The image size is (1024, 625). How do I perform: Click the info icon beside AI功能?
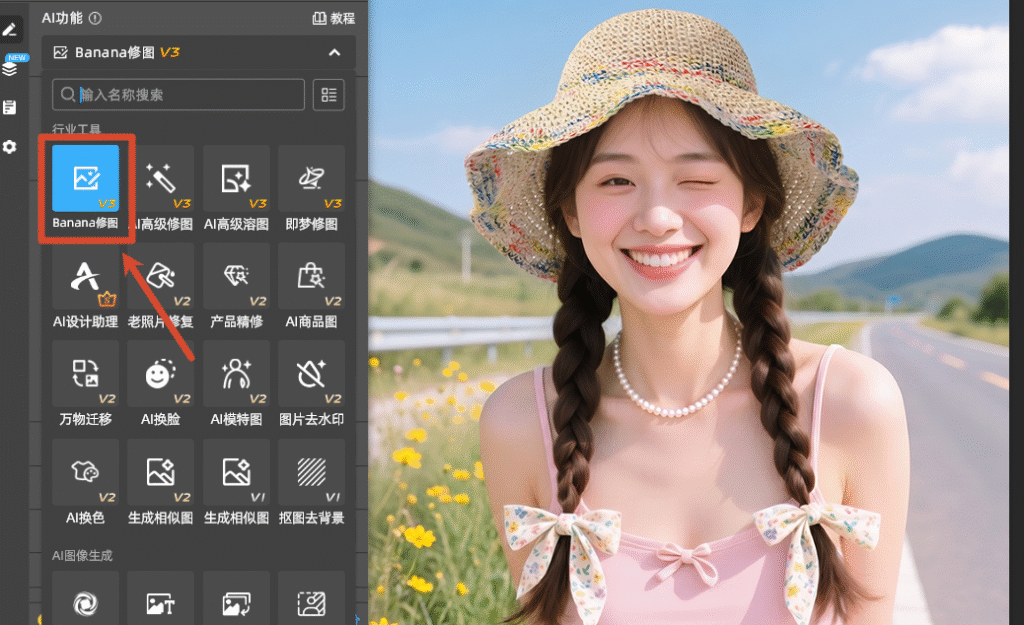point(95,18)
